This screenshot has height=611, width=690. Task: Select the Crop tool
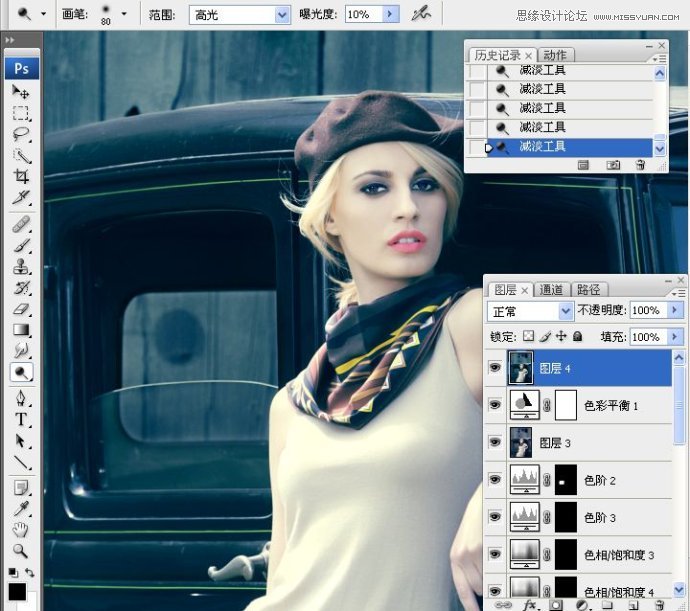pos(20,176)
